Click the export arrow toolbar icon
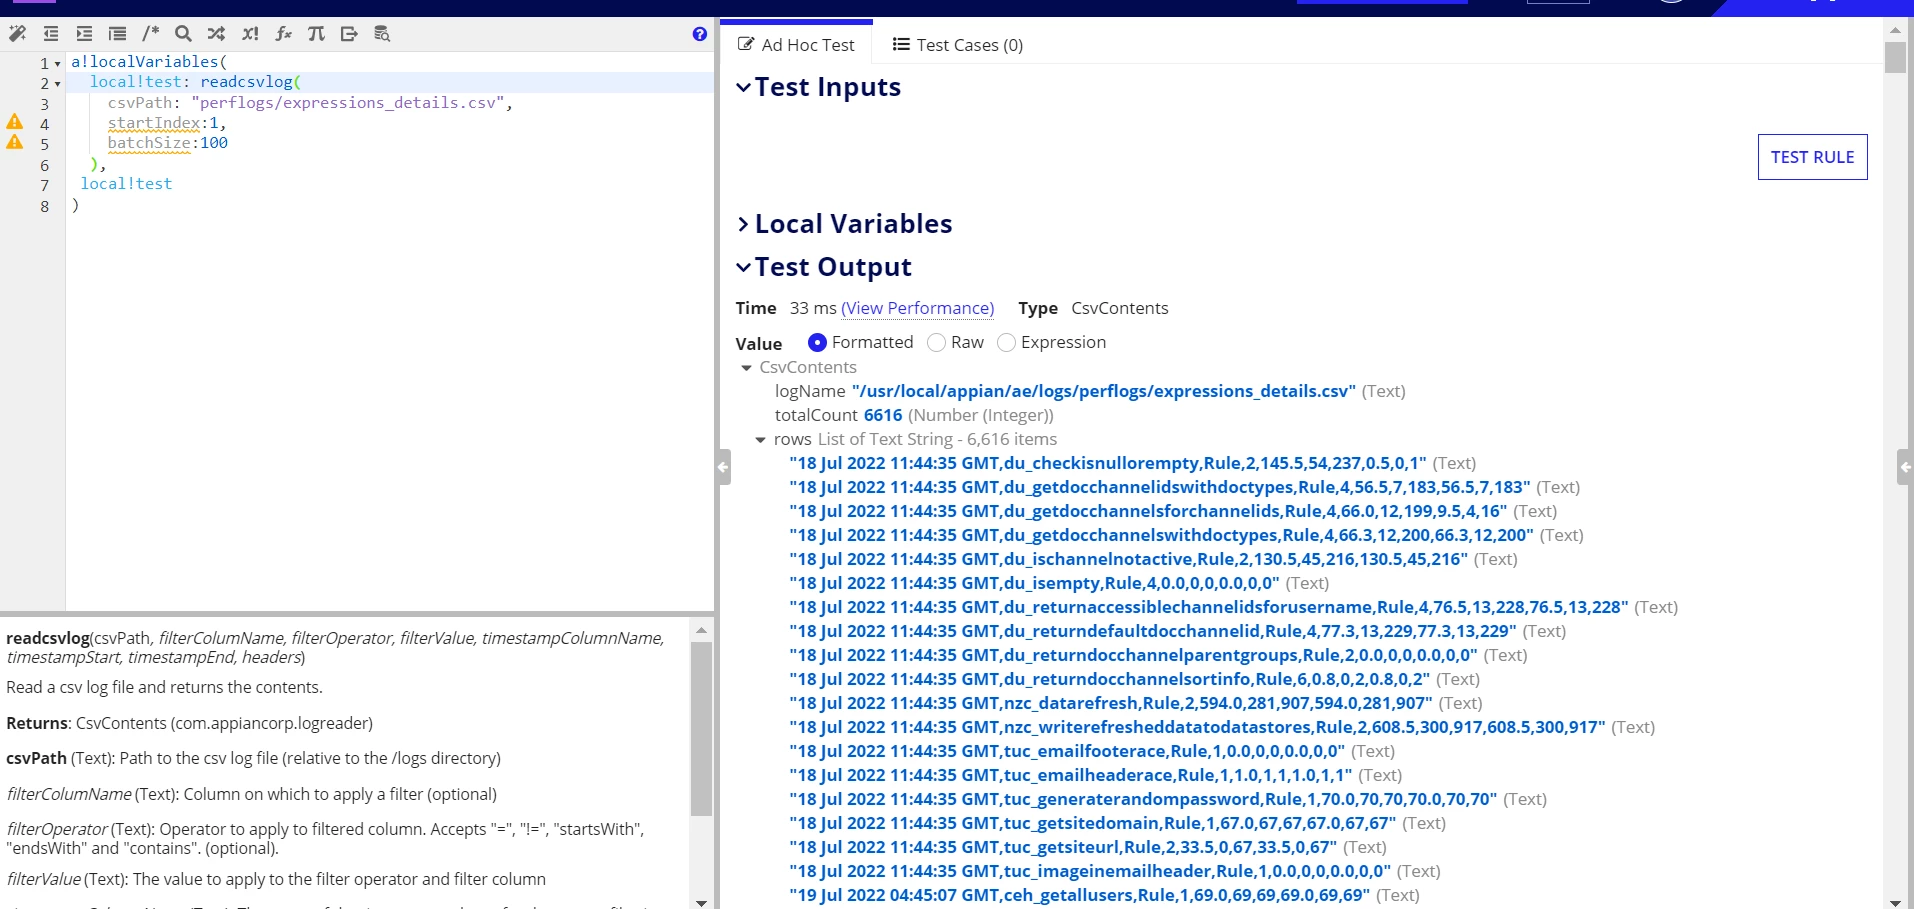Image resolution: width=1914 pixels, height=909 pixels. (x=349, y=34)
